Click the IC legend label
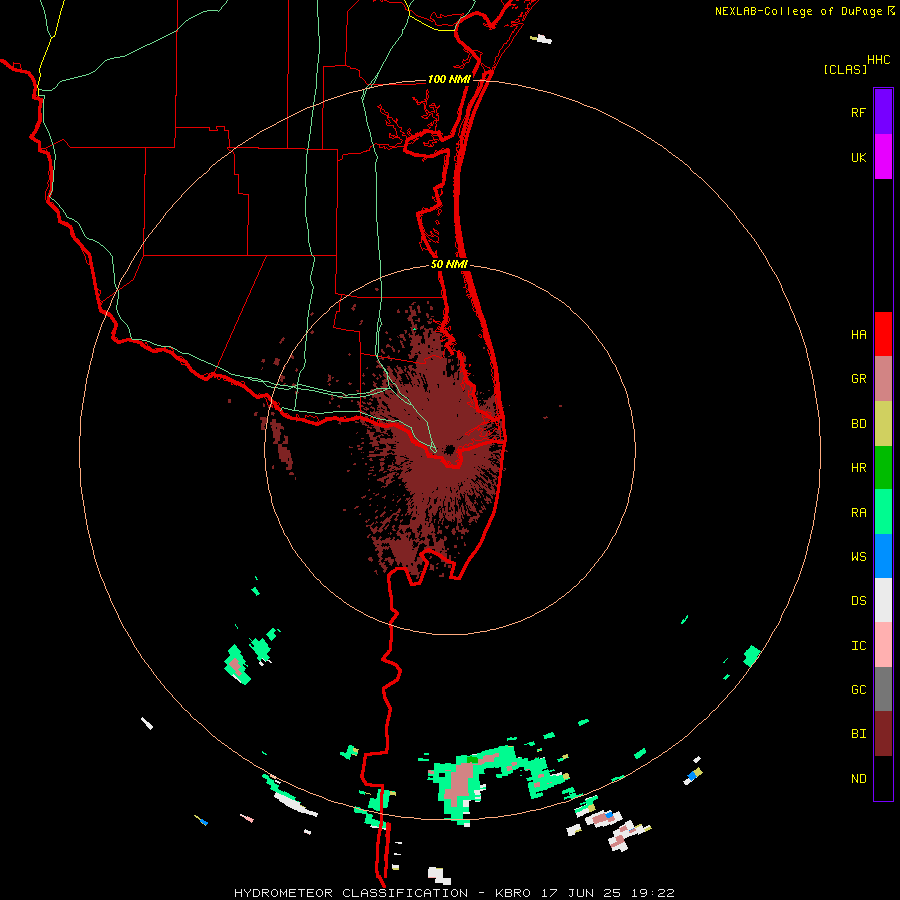 [x=858, y=646]
